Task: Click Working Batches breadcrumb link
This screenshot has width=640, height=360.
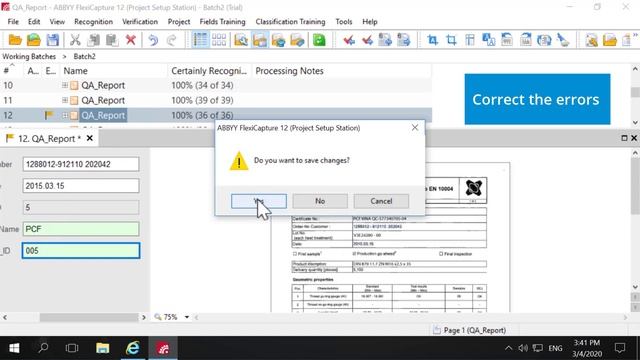Action: (29, 56)
